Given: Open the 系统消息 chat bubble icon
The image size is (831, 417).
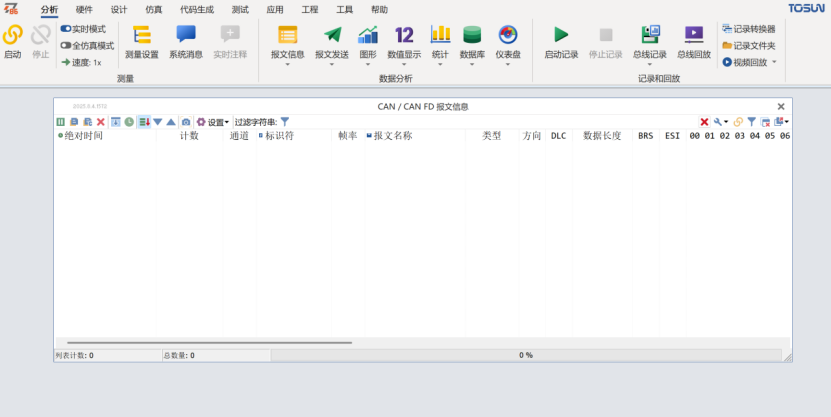Looking at the screenshot, I should pos(186,35).
